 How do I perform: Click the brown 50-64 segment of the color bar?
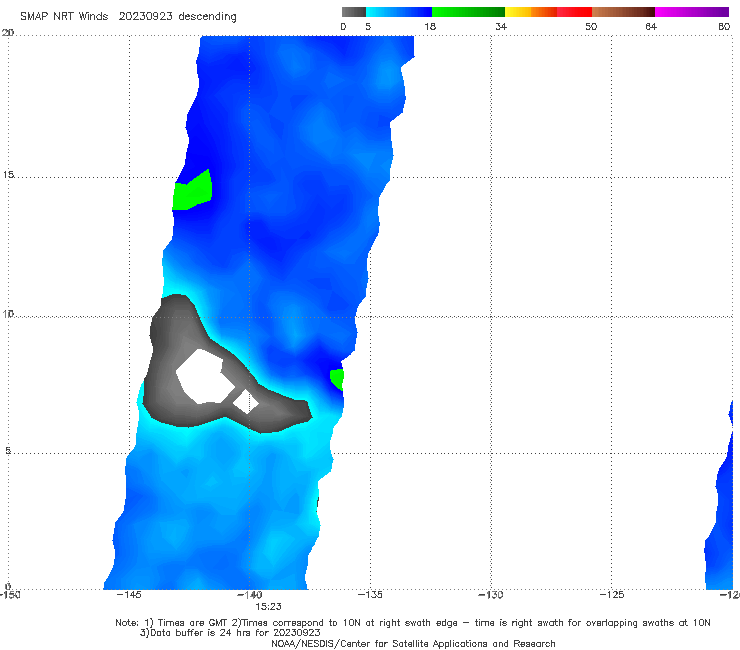[x=623, y=12]
